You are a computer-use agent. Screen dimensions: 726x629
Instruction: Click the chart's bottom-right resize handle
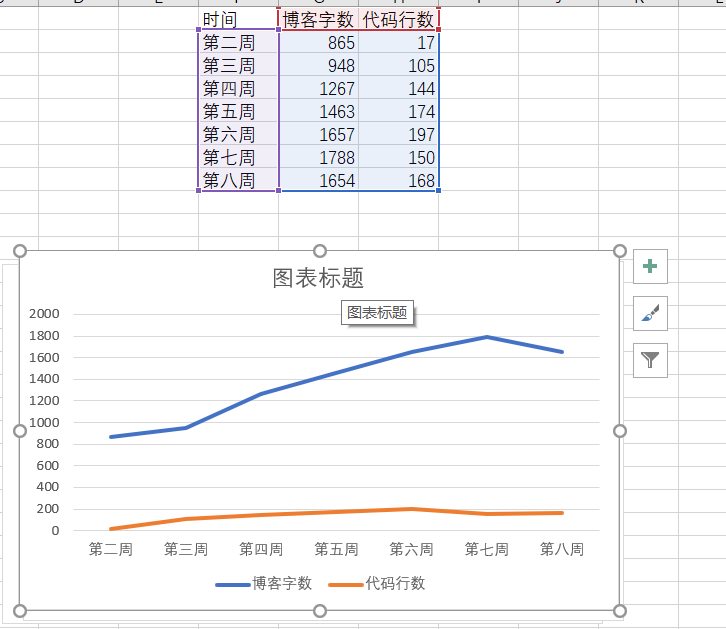coord(620,611)
